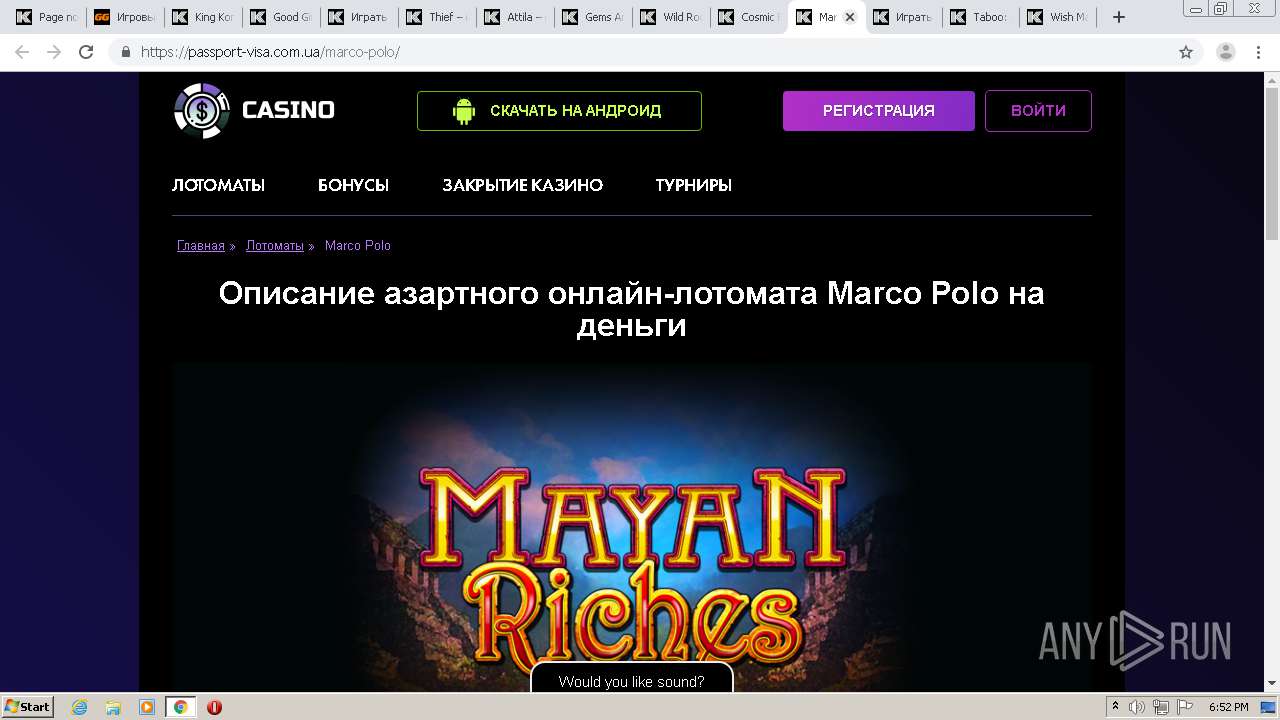Switch to the 'Thief' tab
Viewport: 1280px width, 720px height.
[x=436, y=17]
